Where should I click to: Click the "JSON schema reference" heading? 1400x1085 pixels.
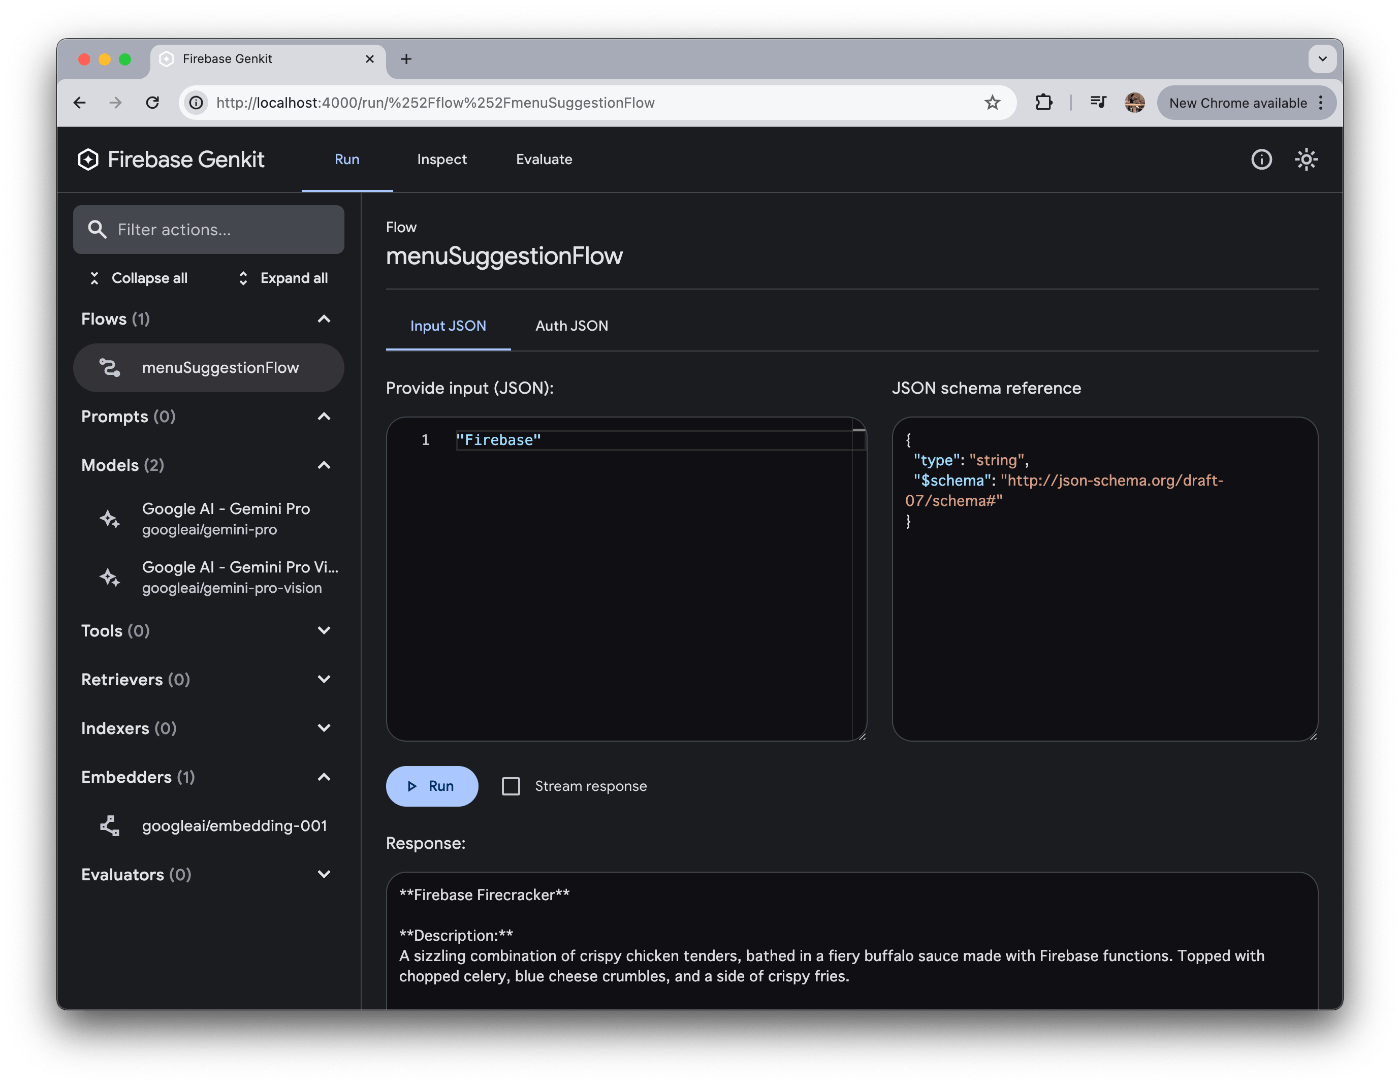[x=986, y=388]
